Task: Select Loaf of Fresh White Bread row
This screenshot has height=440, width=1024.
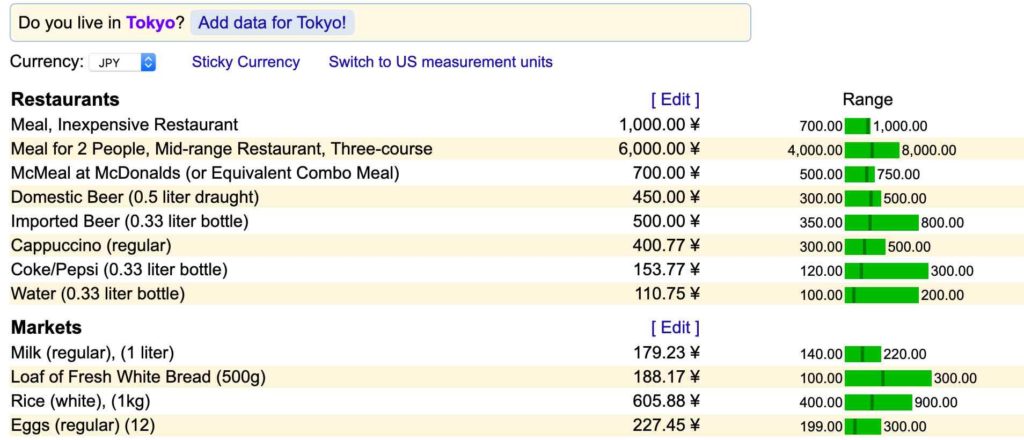Action: coord(511,377)
